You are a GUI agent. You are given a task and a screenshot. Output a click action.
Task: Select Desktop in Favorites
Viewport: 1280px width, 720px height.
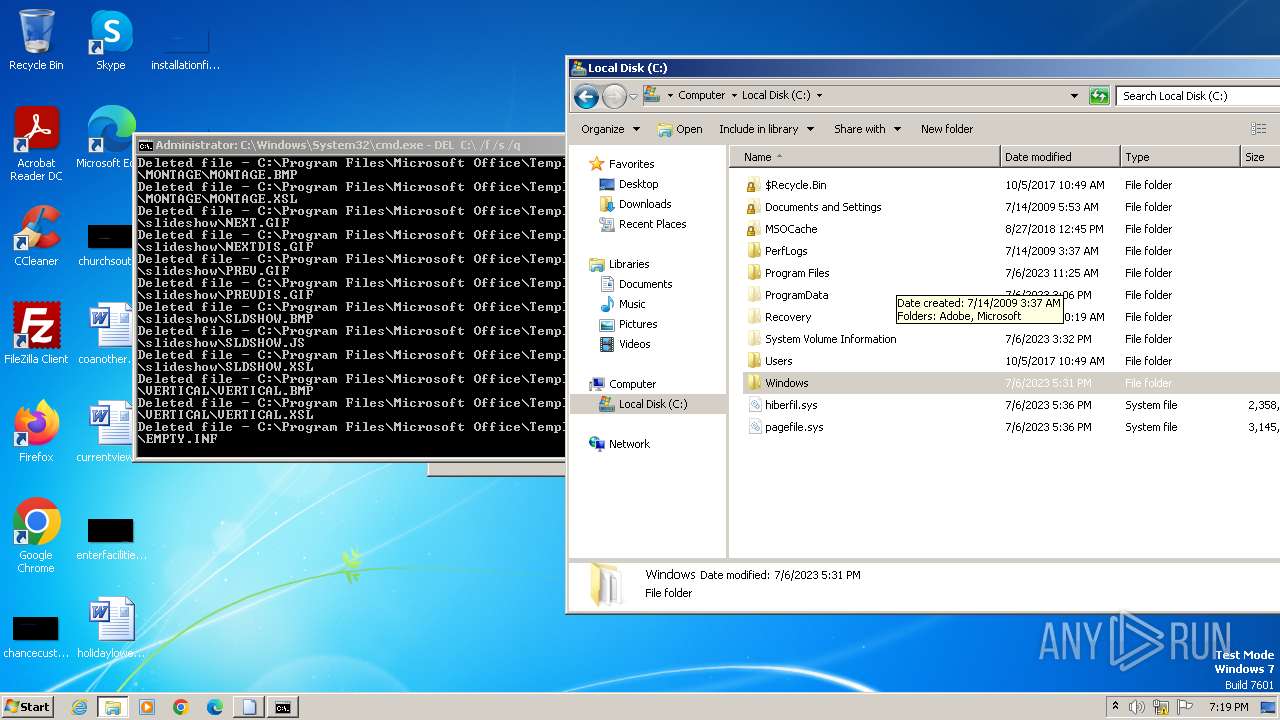[x=638, y=184]
